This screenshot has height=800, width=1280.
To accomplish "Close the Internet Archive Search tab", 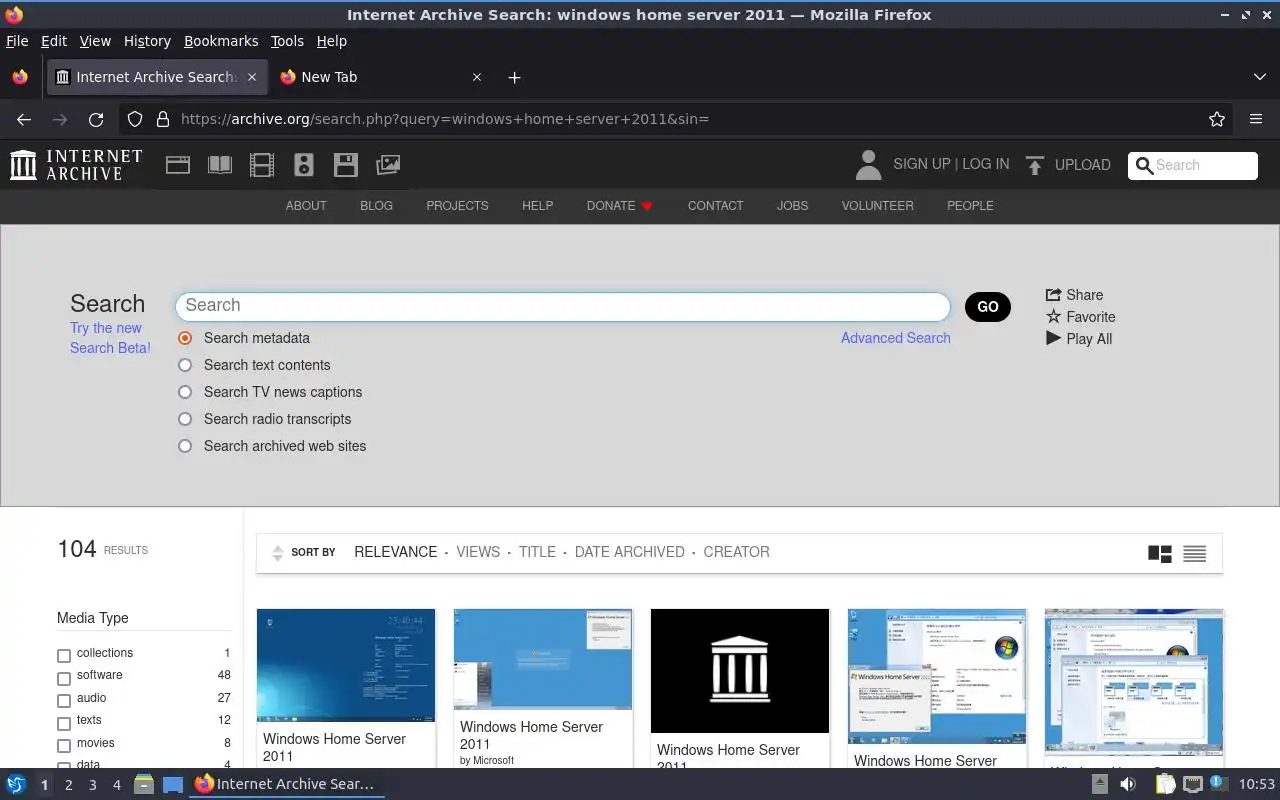I will point(252,77).
